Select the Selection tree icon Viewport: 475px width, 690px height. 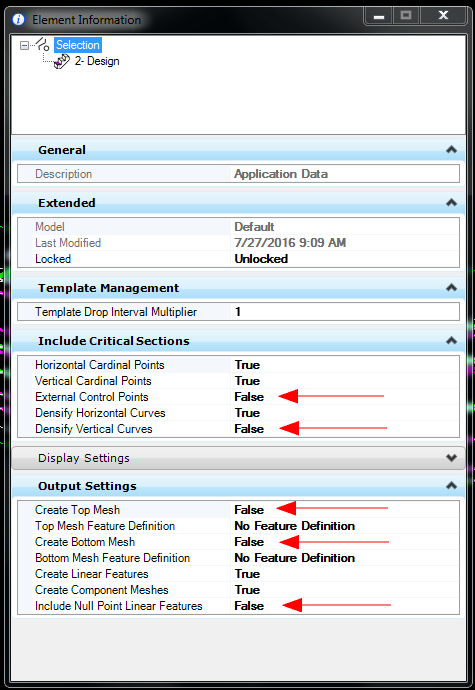point(42,44)
